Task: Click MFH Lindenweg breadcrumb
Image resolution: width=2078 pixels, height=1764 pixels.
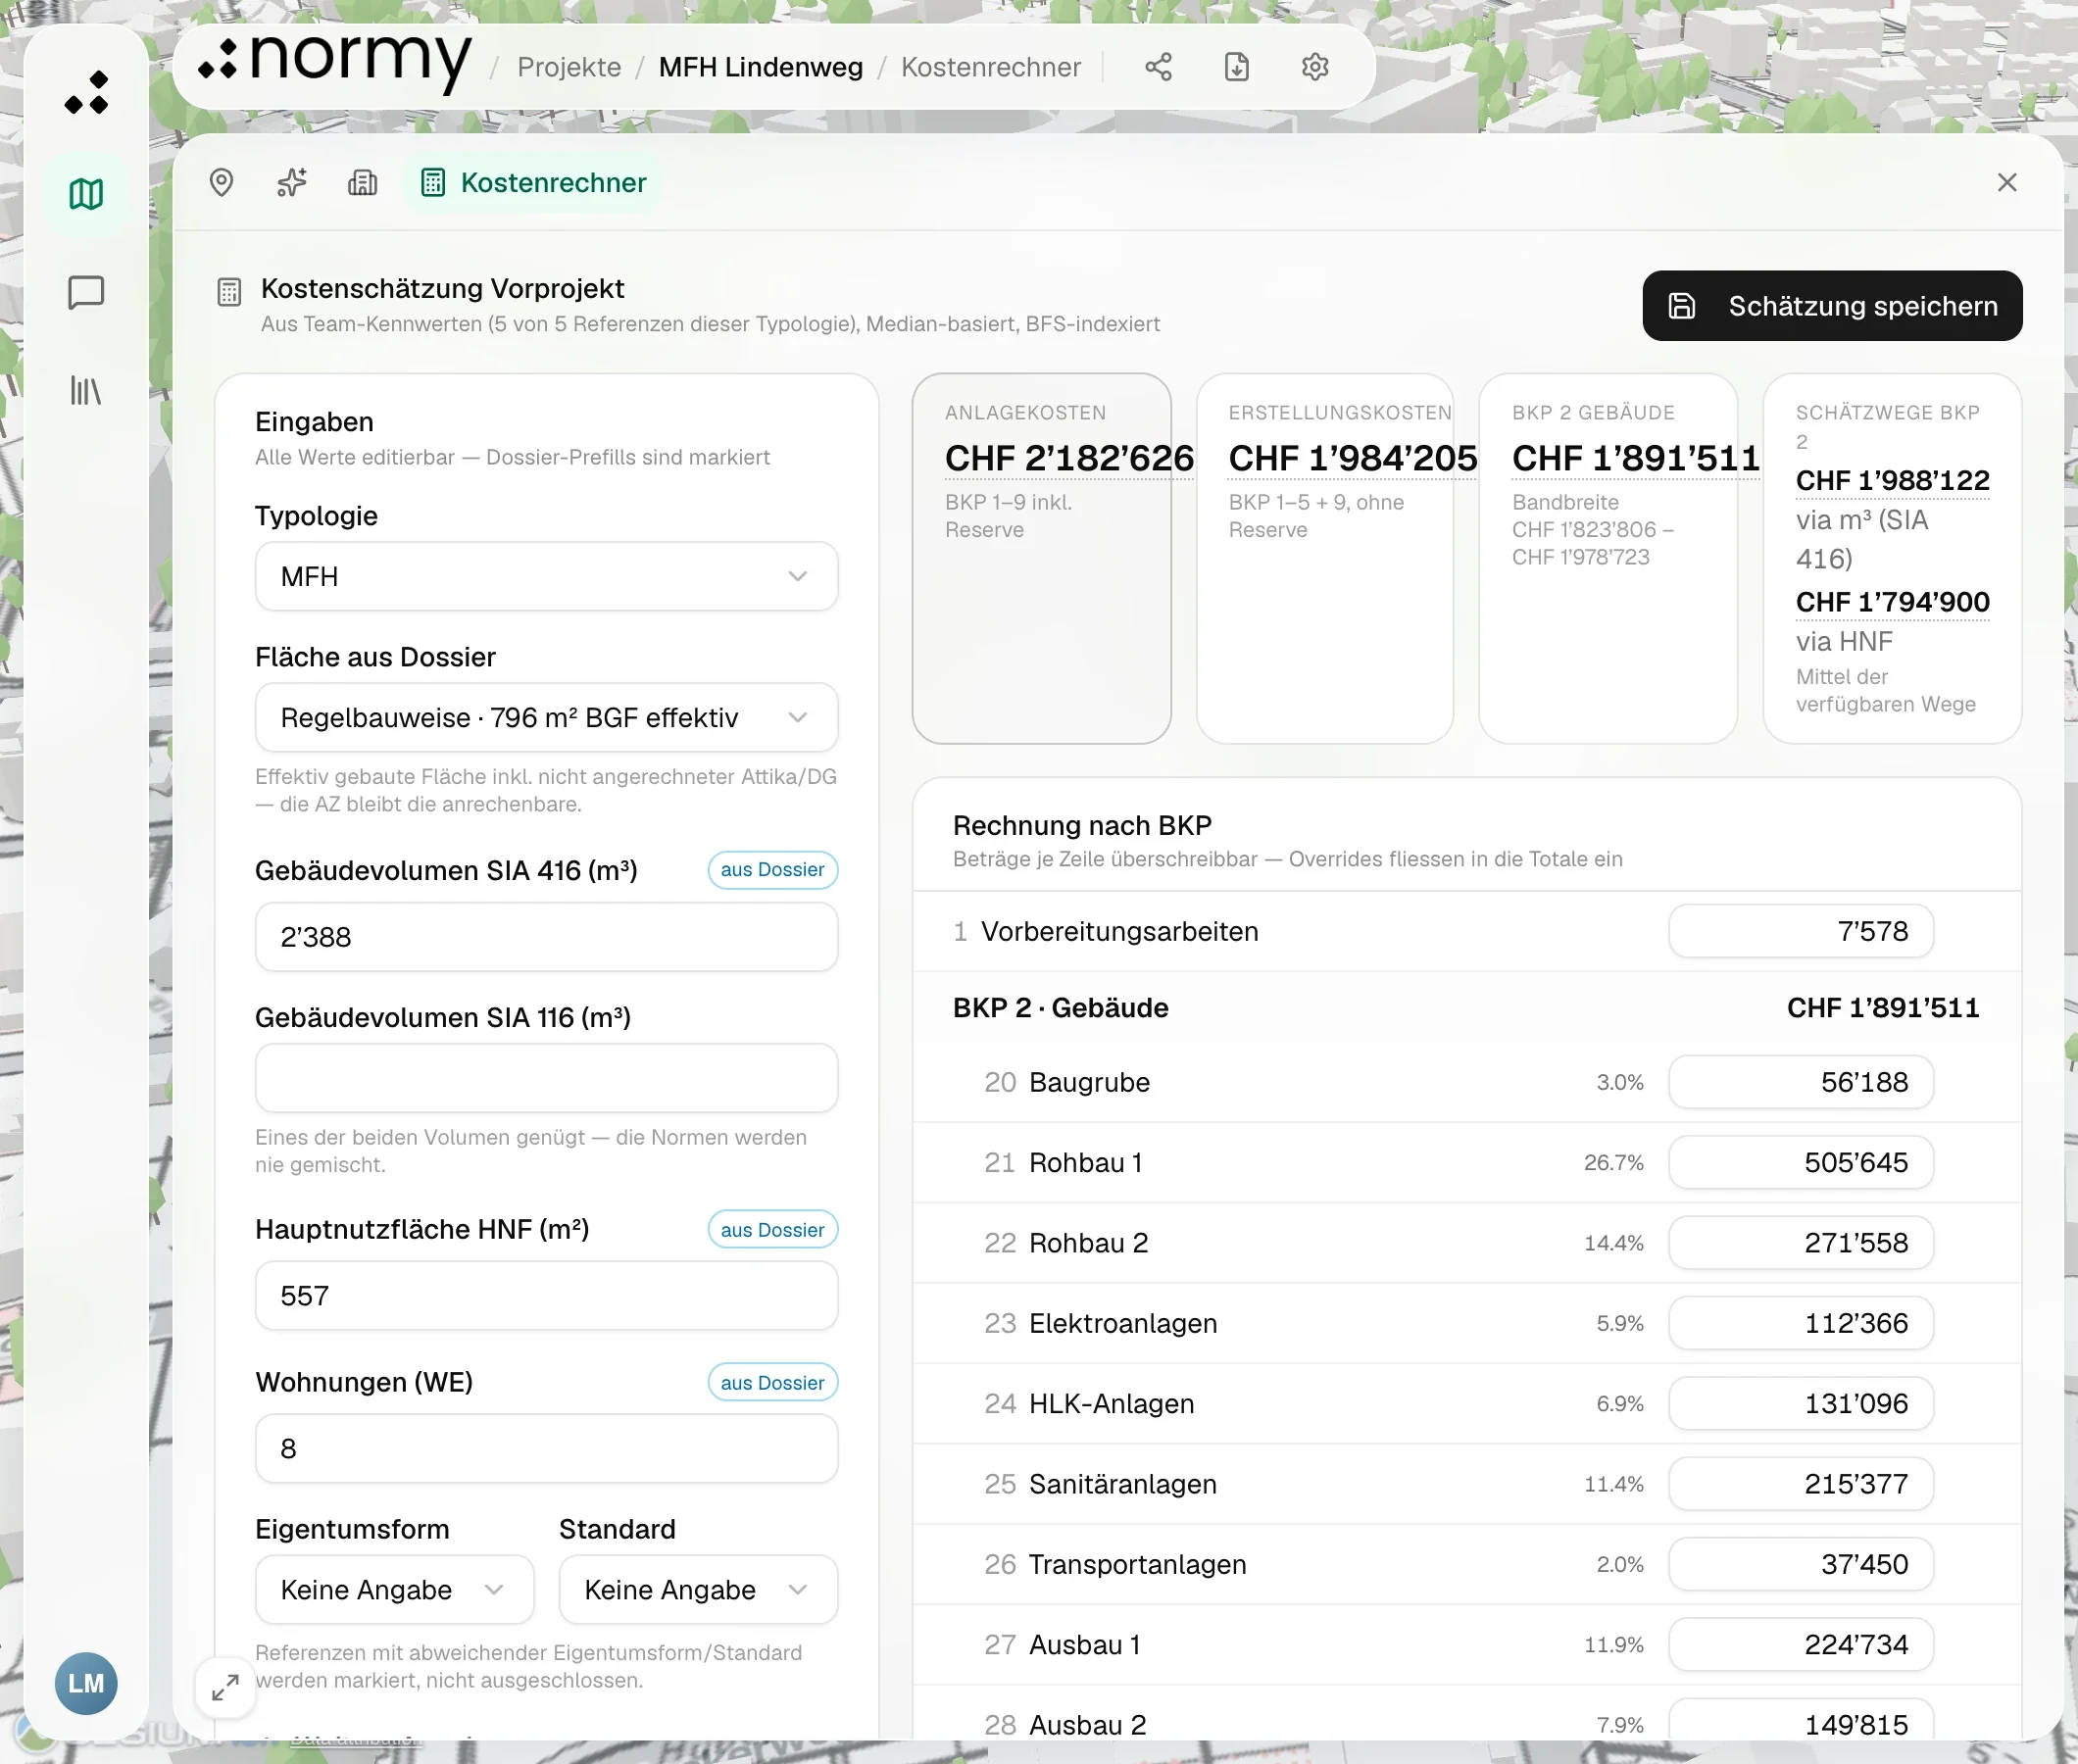Action: point(760,67)
